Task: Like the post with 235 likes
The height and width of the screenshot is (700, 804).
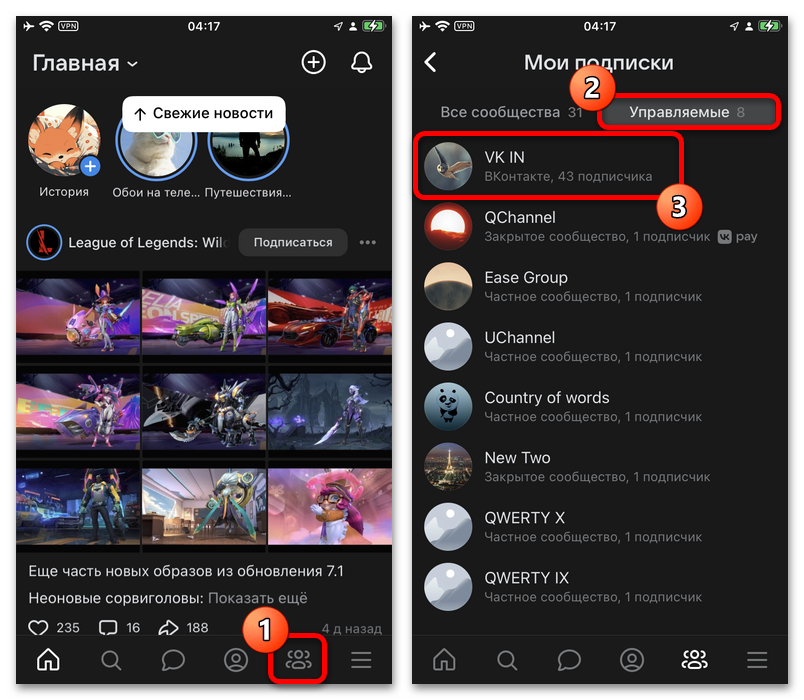Action: pos(53,628)
